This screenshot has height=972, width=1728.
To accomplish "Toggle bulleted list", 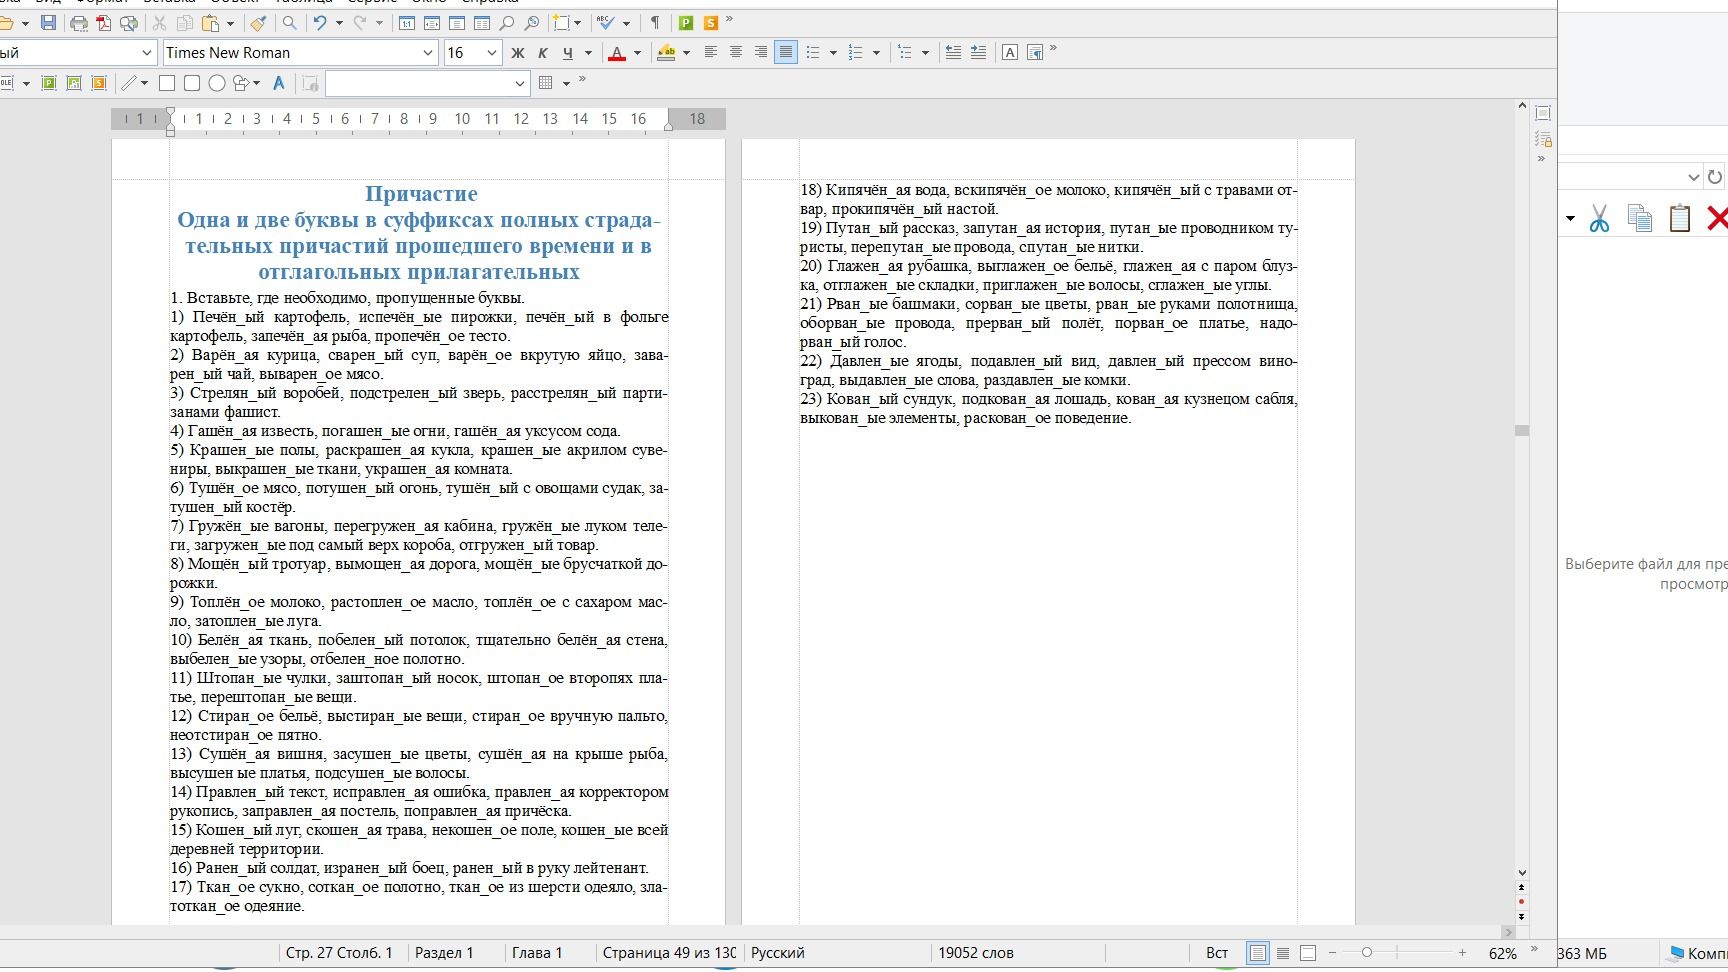I will tap(813, 53).
